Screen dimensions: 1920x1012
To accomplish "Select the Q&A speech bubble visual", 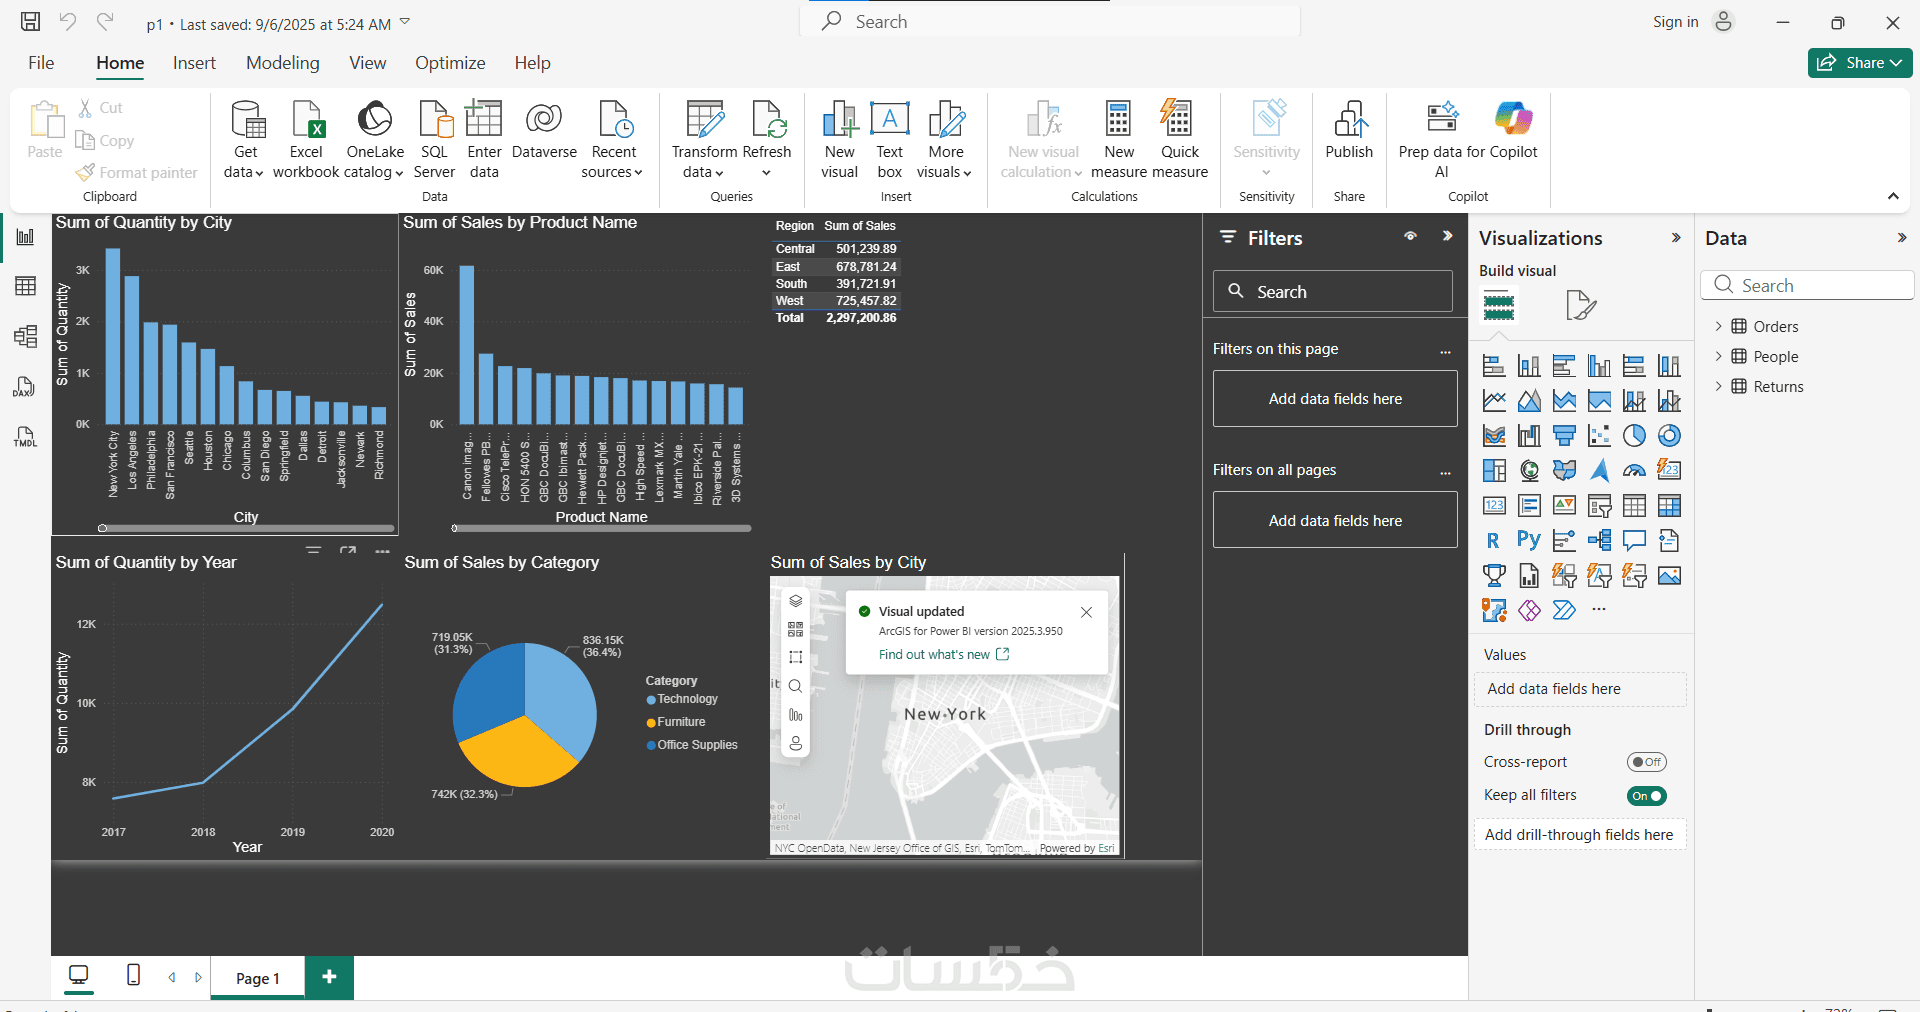I will click(x=1634, y=541).
